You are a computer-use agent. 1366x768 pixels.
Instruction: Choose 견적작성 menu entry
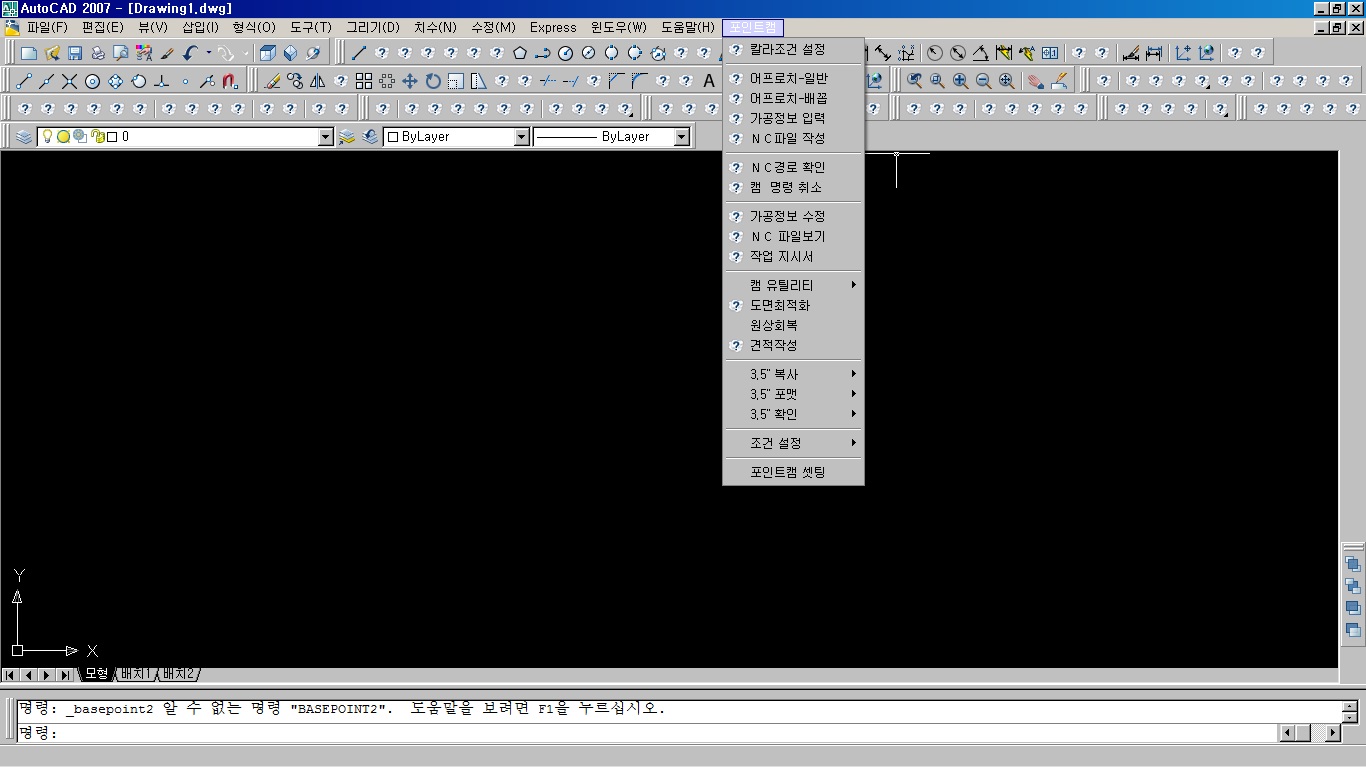[x=794, y=345]
